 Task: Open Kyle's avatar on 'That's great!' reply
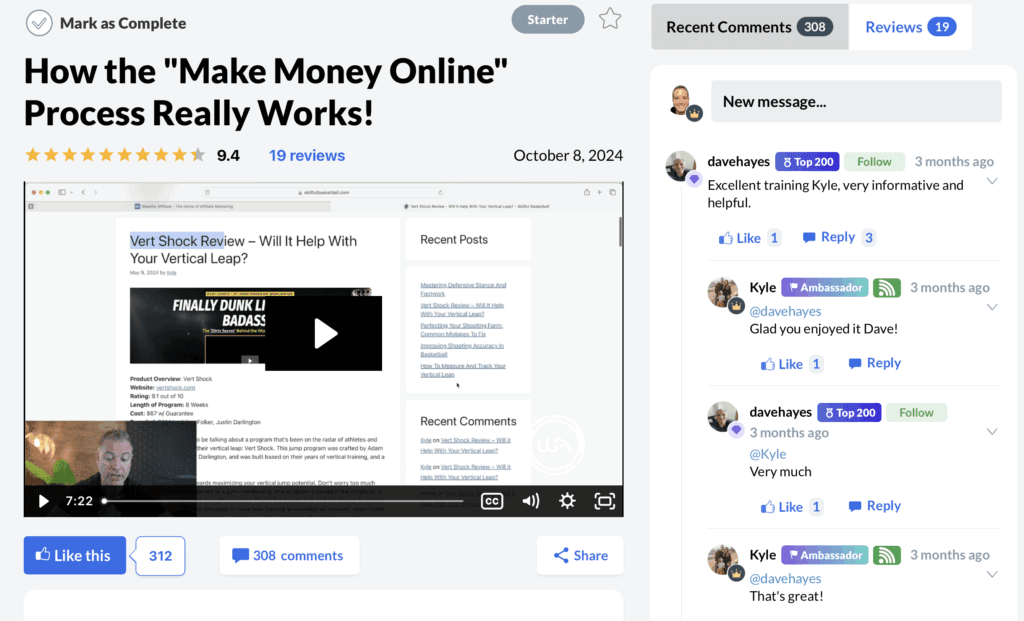tap(724, 561)
